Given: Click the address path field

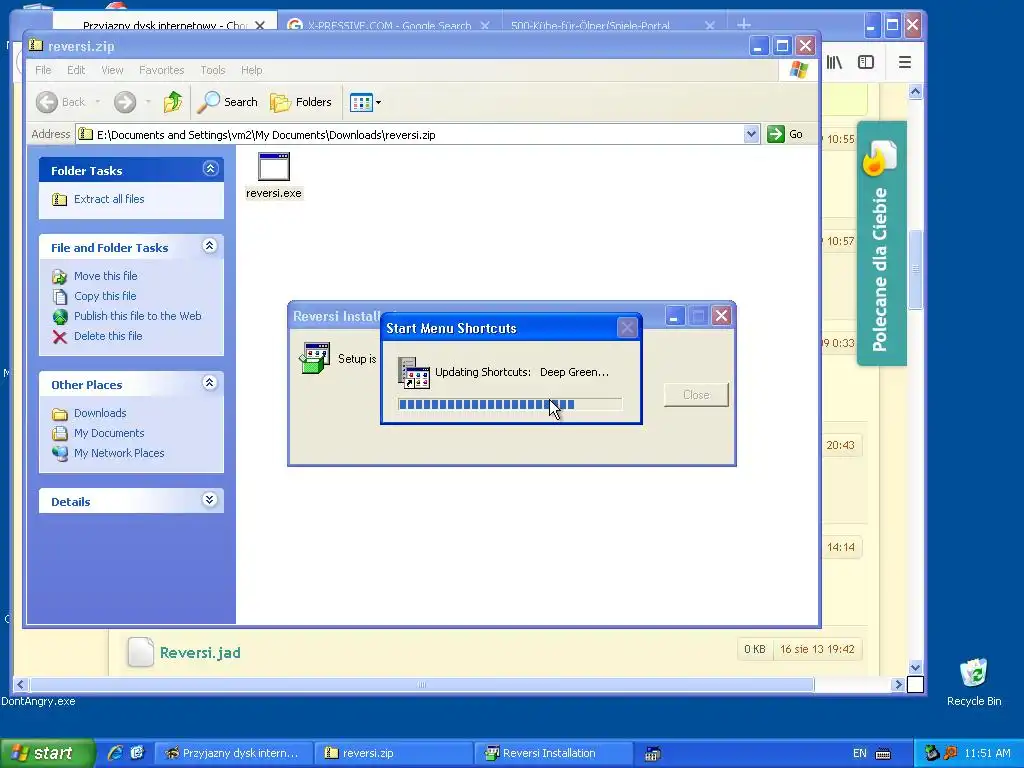Looking at the screenshot, I should [410, 135].
